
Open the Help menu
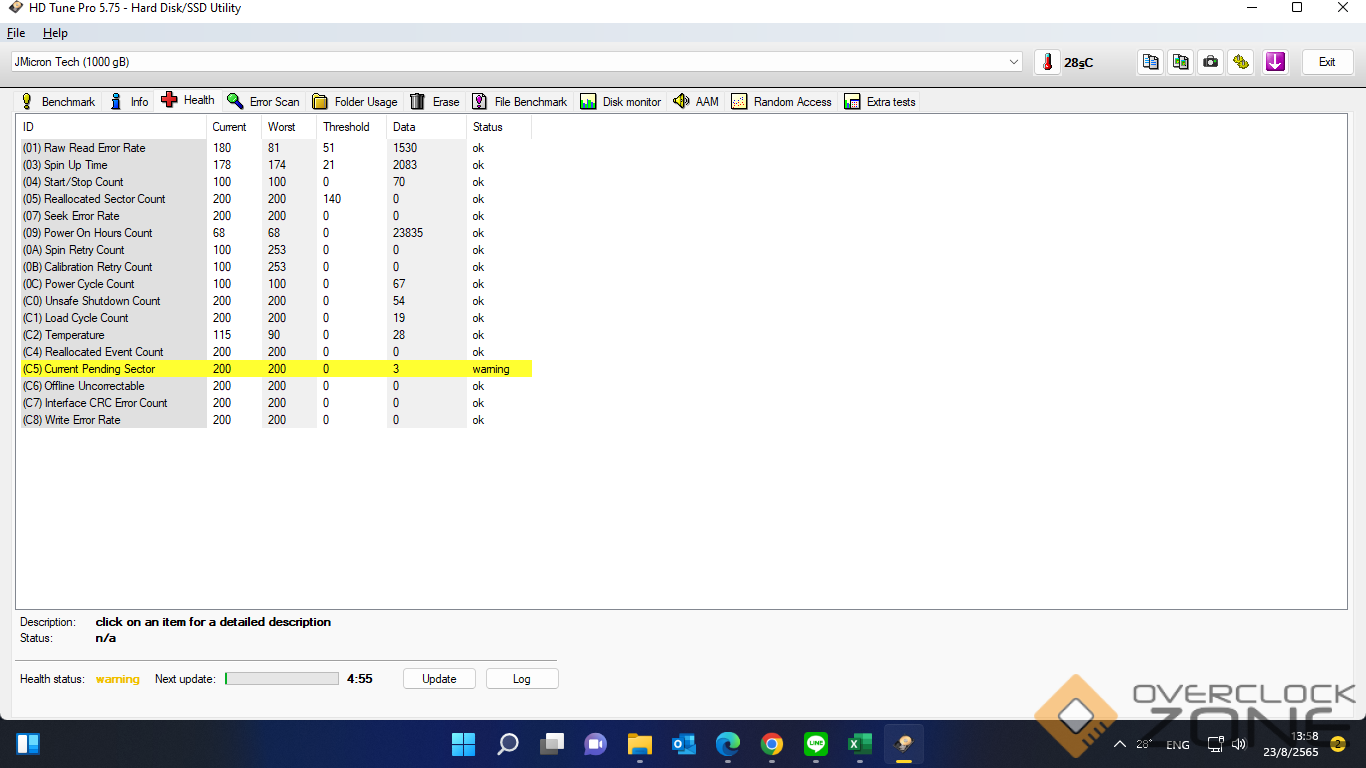[55, 33]
